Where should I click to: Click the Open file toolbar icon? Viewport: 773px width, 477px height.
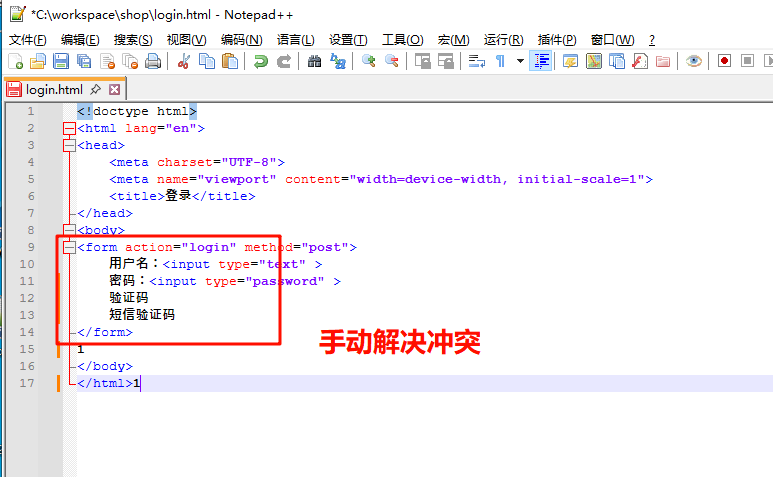tap(38, 62)
